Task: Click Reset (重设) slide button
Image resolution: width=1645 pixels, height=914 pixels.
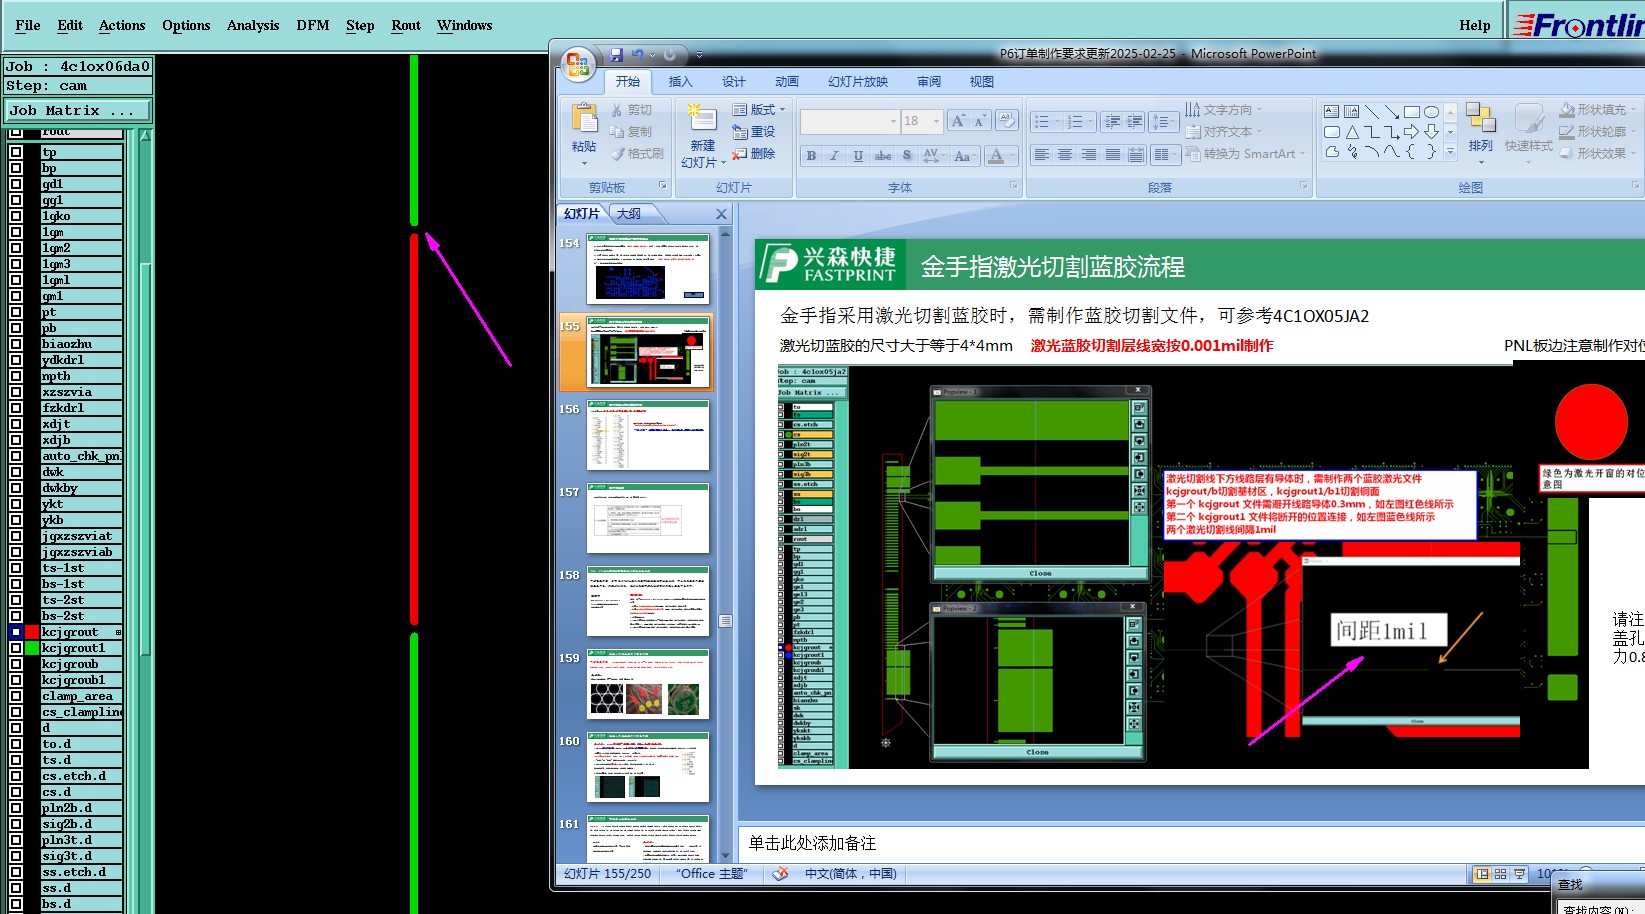Action: pyautogui.click(x=754, y=131)
